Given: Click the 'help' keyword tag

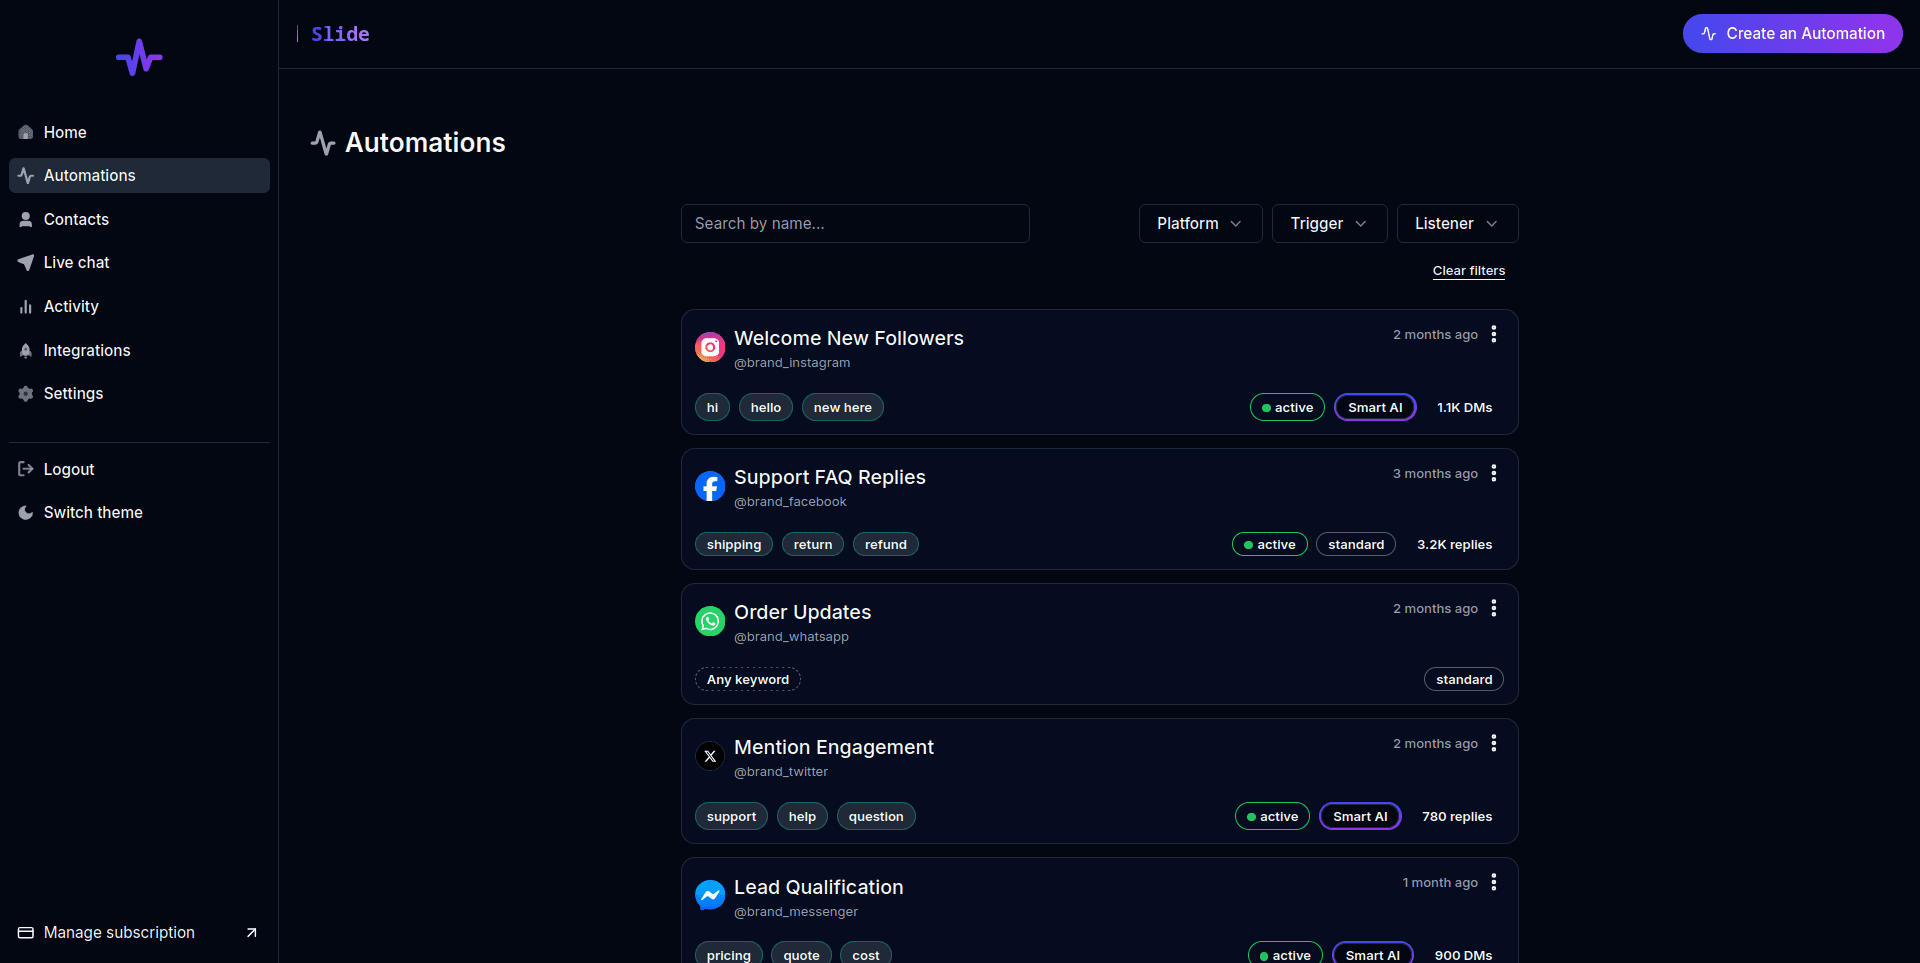Looking at the screenshot, I should (x=802, y=816).
